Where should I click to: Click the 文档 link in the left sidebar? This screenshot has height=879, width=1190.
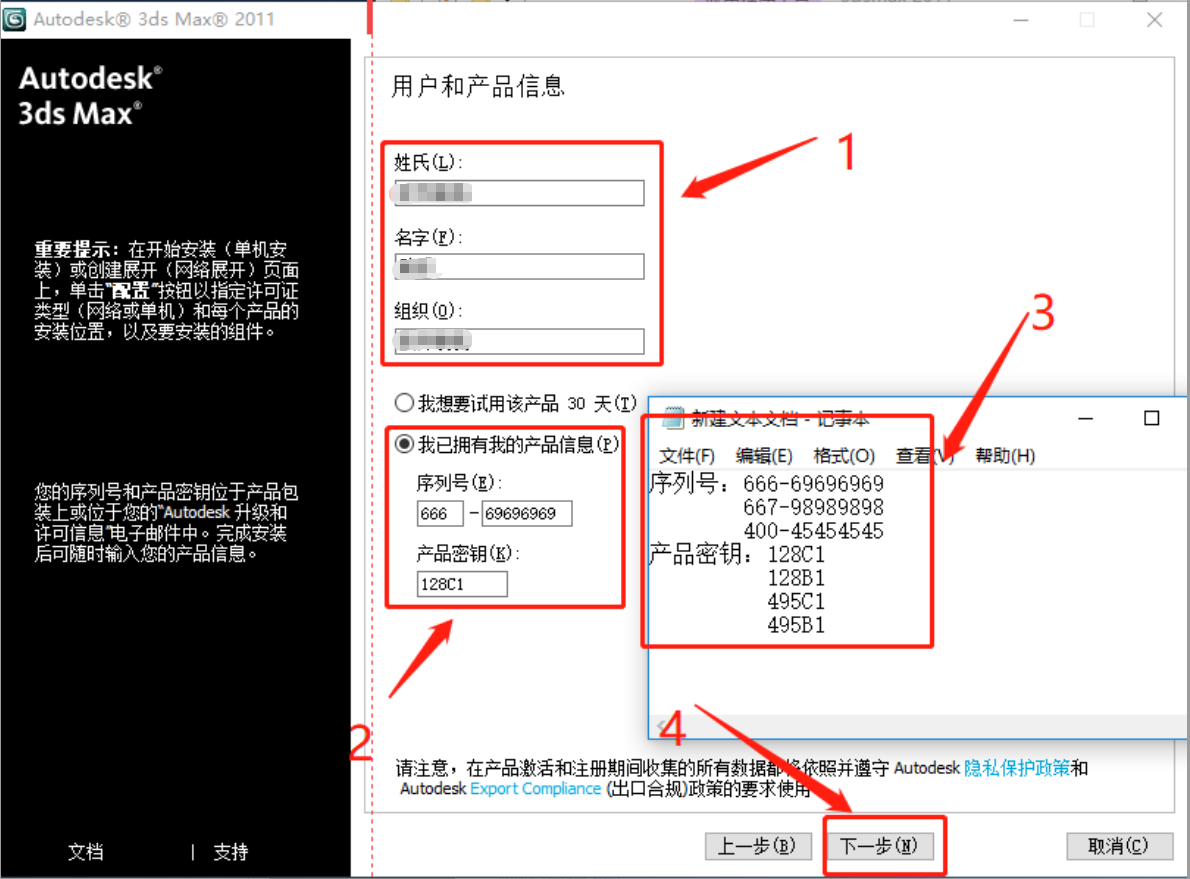86,852
